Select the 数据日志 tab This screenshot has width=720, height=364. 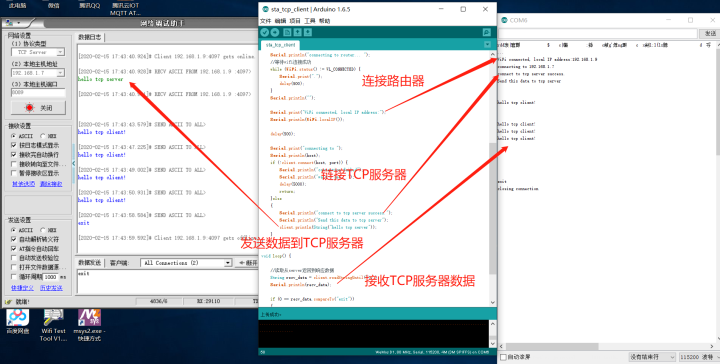(x=90, y=37)
